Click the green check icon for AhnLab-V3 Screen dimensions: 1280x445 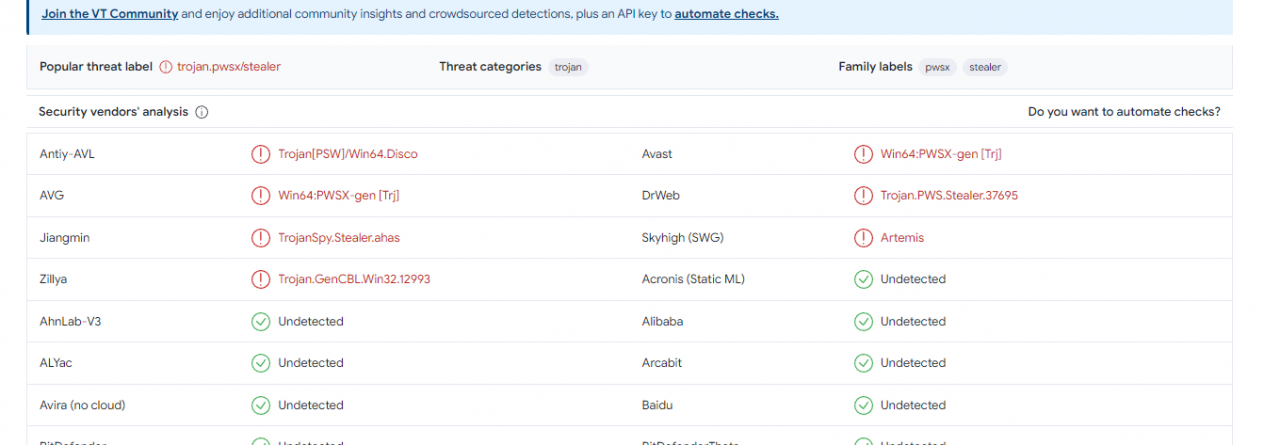[261, 321]
